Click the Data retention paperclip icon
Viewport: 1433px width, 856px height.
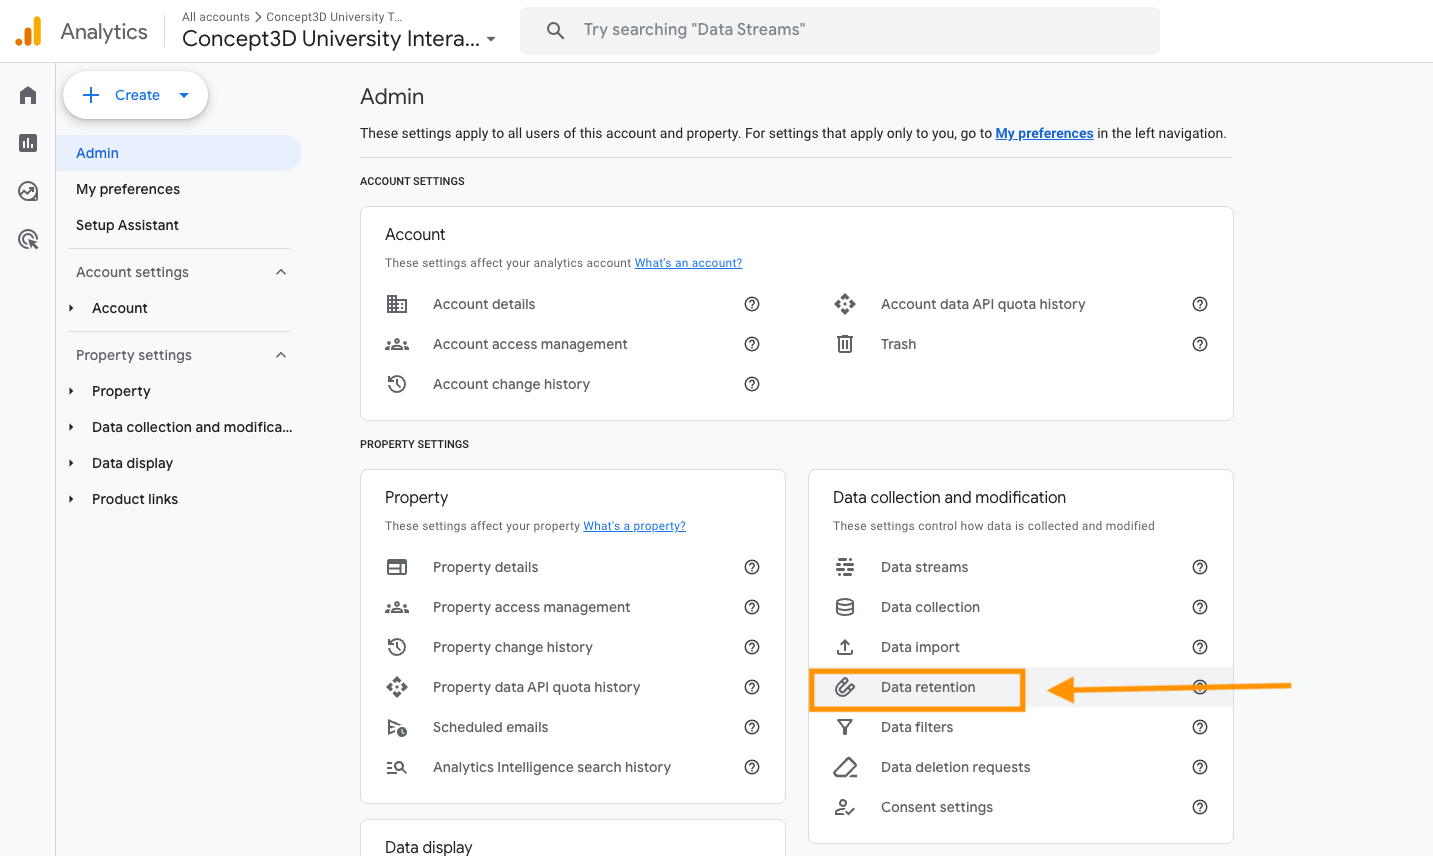845,687
